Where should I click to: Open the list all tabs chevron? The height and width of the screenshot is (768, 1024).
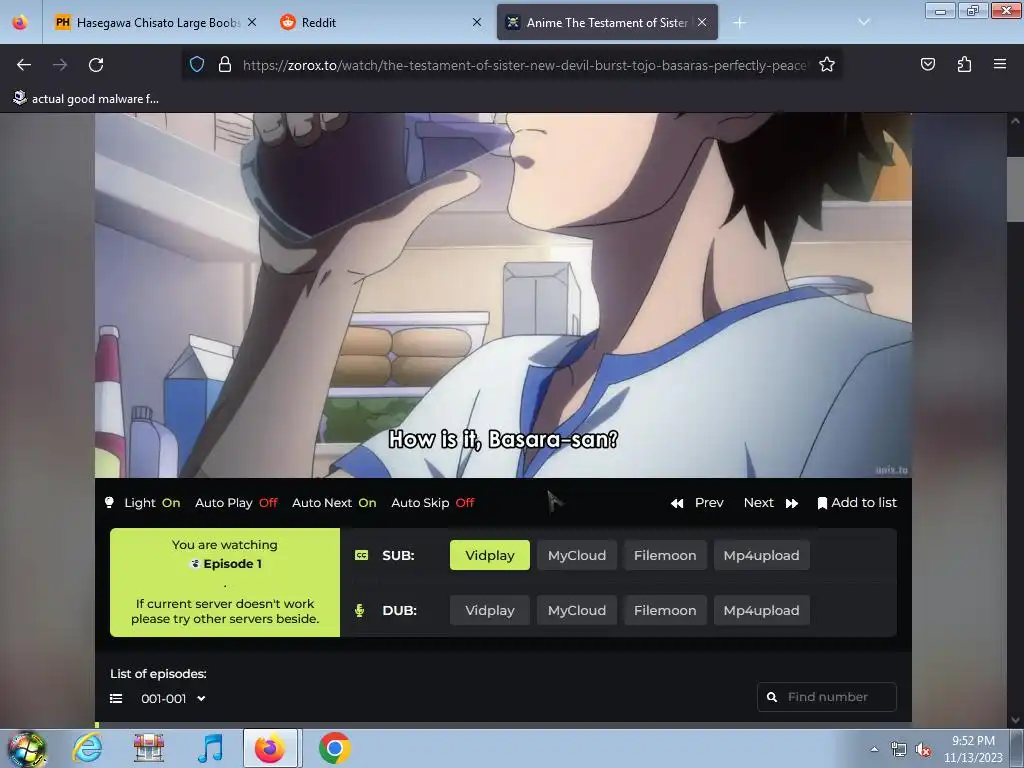coord(864,22)
